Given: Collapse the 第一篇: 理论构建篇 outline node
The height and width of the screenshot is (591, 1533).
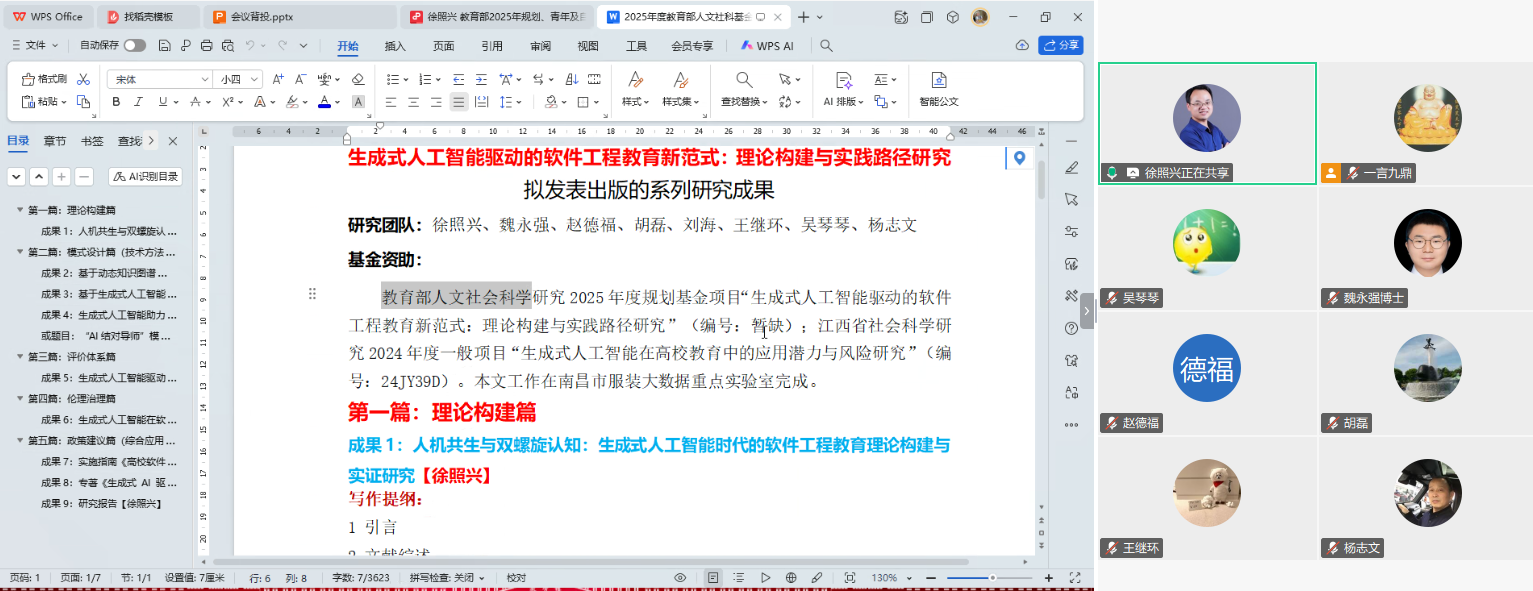Looking at the screenshot, I should [19, 210].
